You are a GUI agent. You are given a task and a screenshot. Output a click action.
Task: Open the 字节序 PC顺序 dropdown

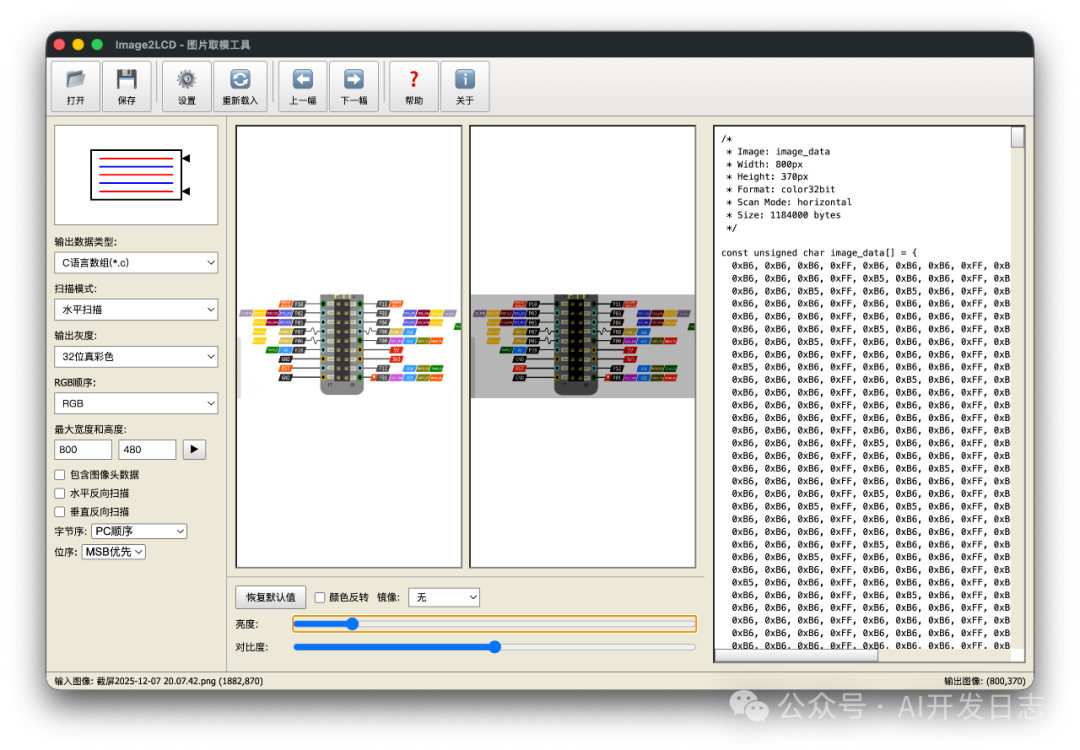(x=139, y=531)
